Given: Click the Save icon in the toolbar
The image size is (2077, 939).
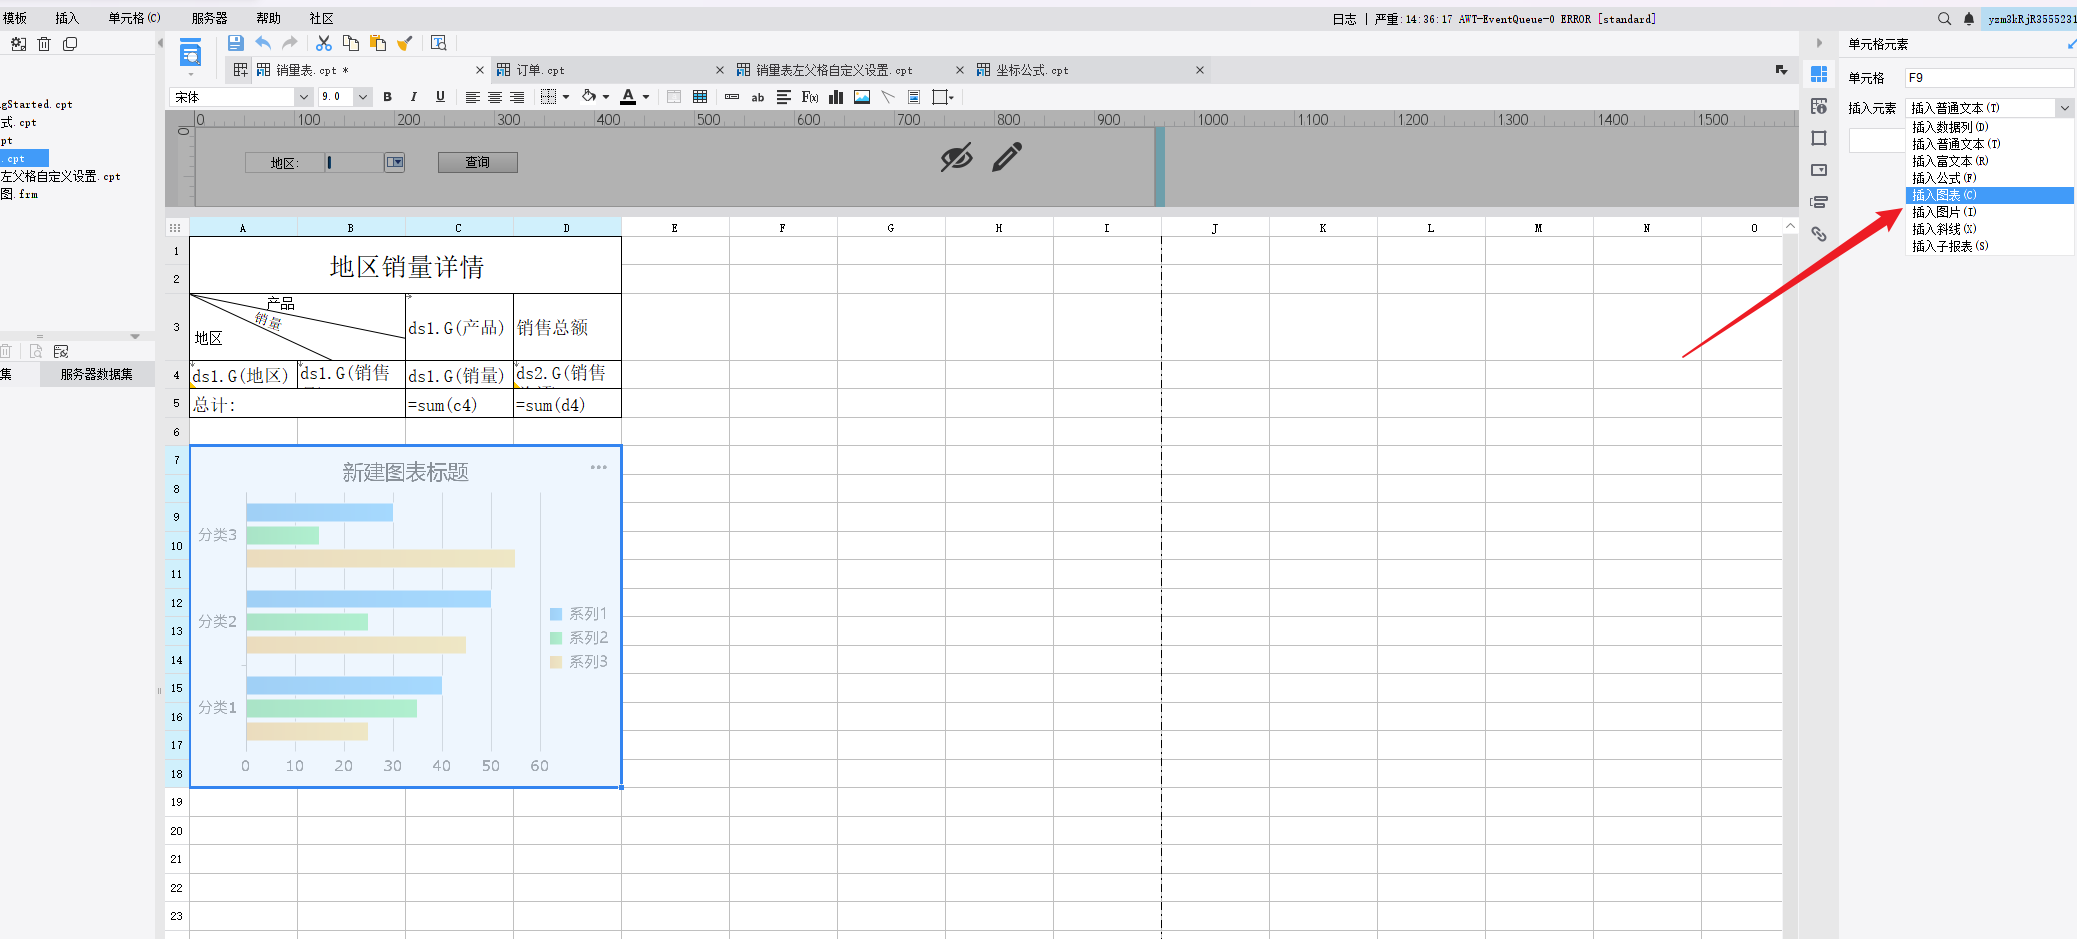Looking at the screenshot, I should click(x=235, y=43).
